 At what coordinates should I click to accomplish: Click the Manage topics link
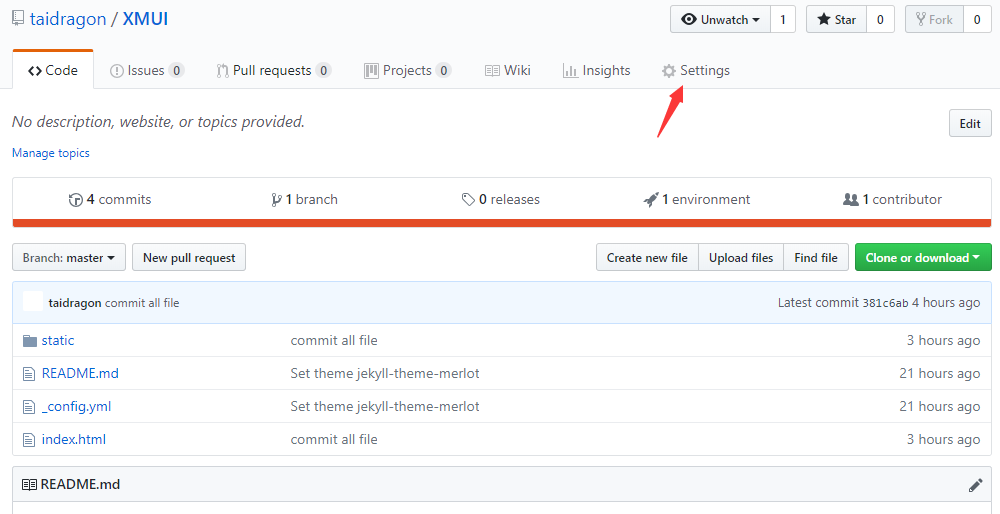click(51, 153)
